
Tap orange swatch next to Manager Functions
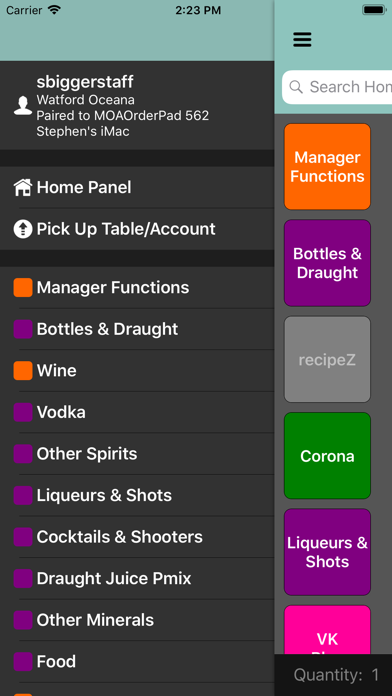23,288
